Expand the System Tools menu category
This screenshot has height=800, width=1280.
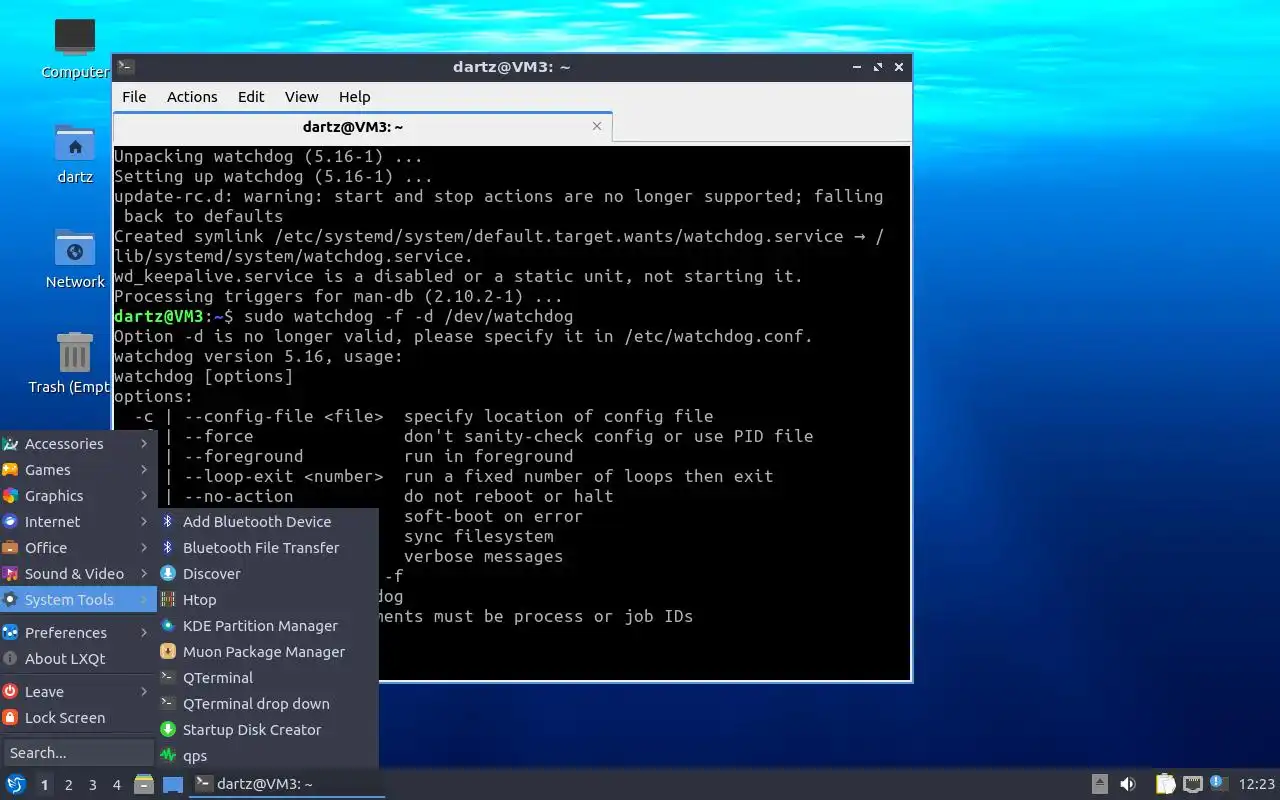[77, 600]
